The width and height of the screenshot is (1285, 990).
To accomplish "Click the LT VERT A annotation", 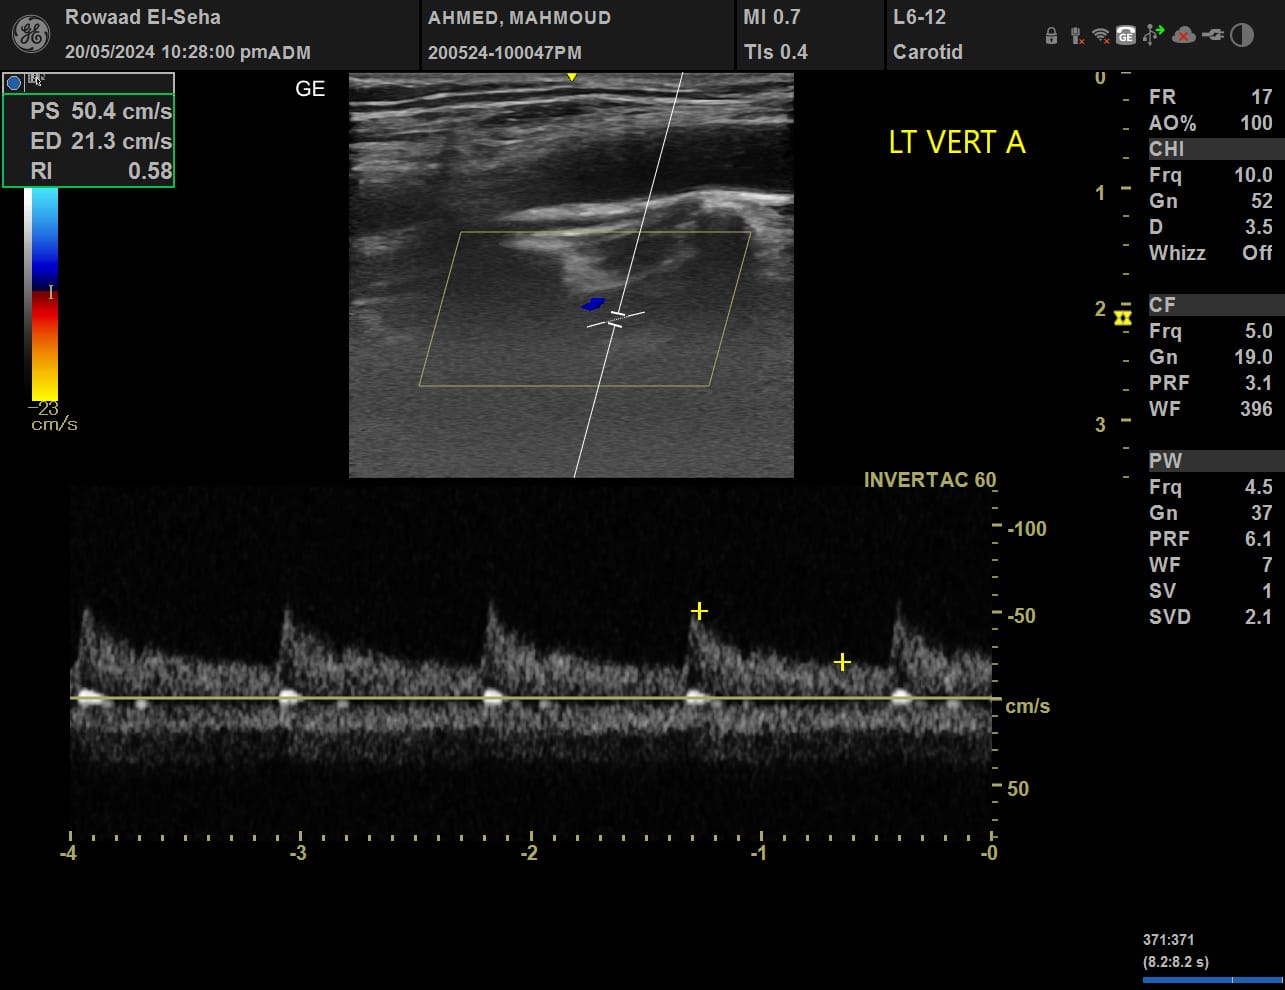I will tap(957, 143).
